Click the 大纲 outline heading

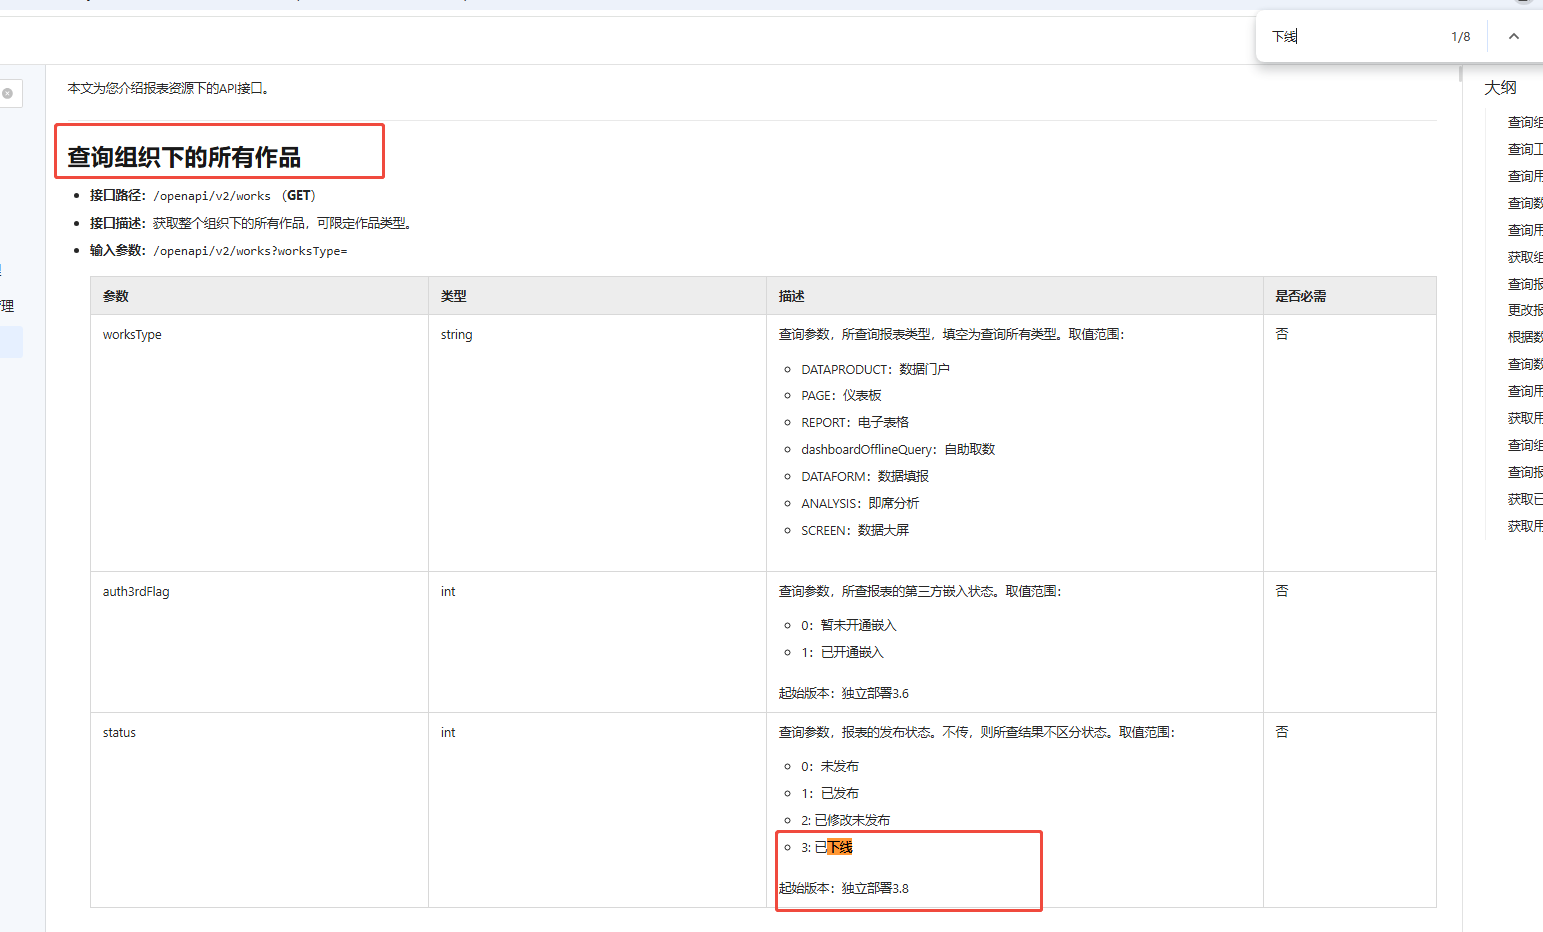(1500, 88)
